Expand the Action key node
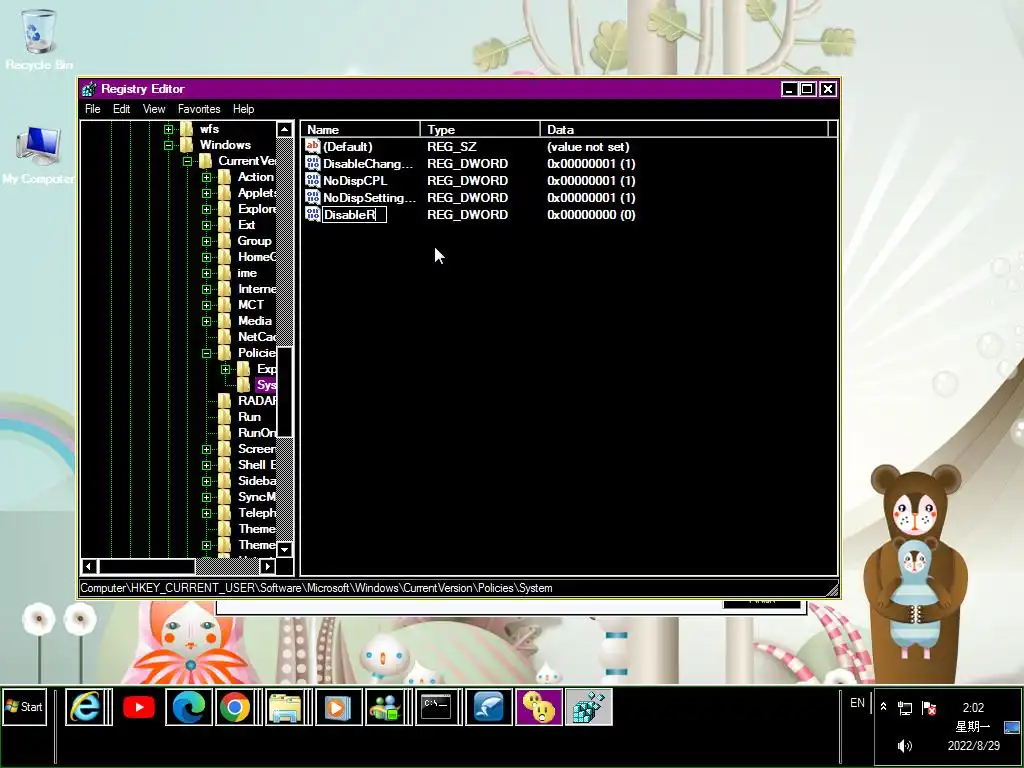 tap(206, 177)
